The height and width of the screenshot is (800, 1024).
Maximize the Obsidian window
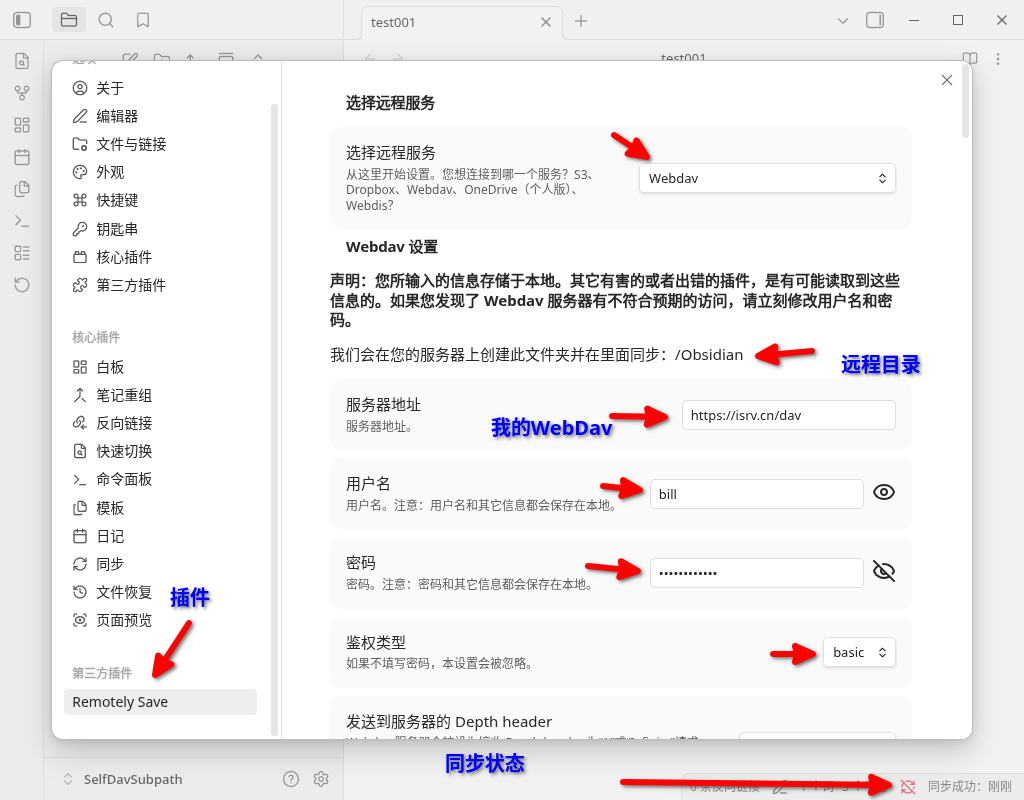pyautogui.click(x=958, y=20)
